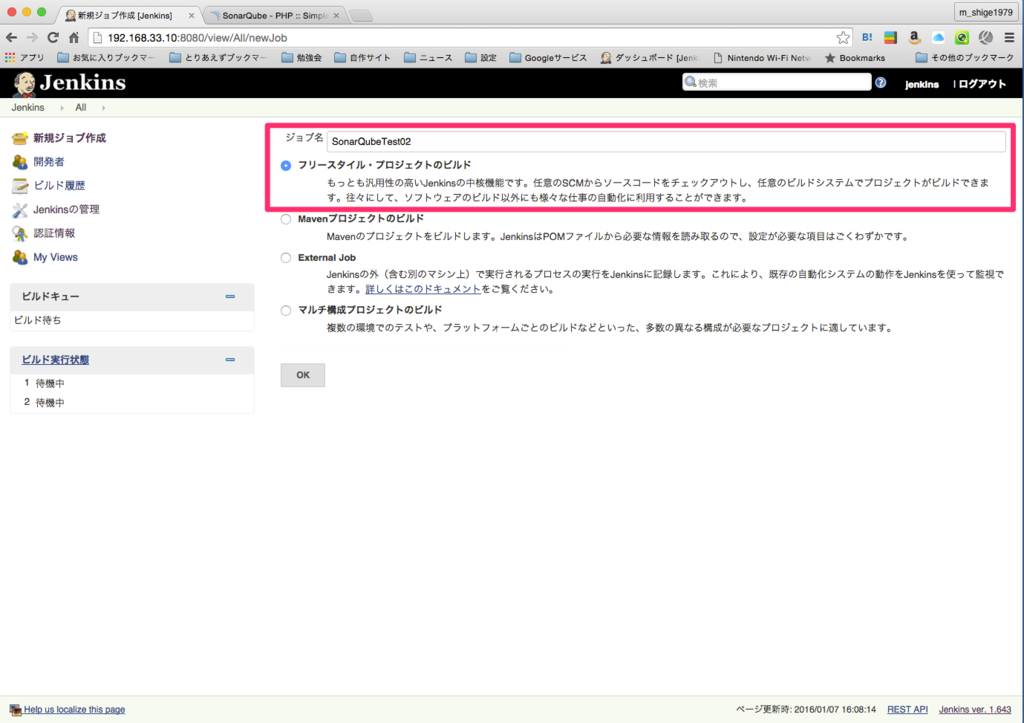Click the ビルド実行状態 heading link

point(56,360)
